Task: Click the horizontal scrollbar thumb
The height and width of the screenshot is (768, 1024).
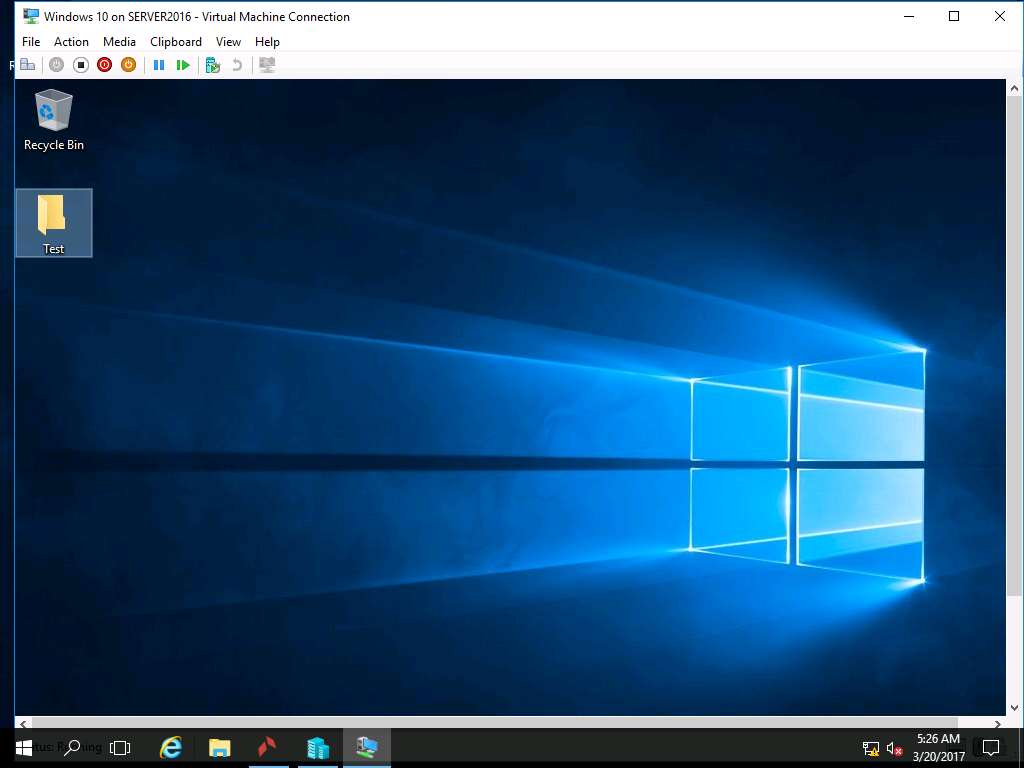Action: [x=494, y=723]
